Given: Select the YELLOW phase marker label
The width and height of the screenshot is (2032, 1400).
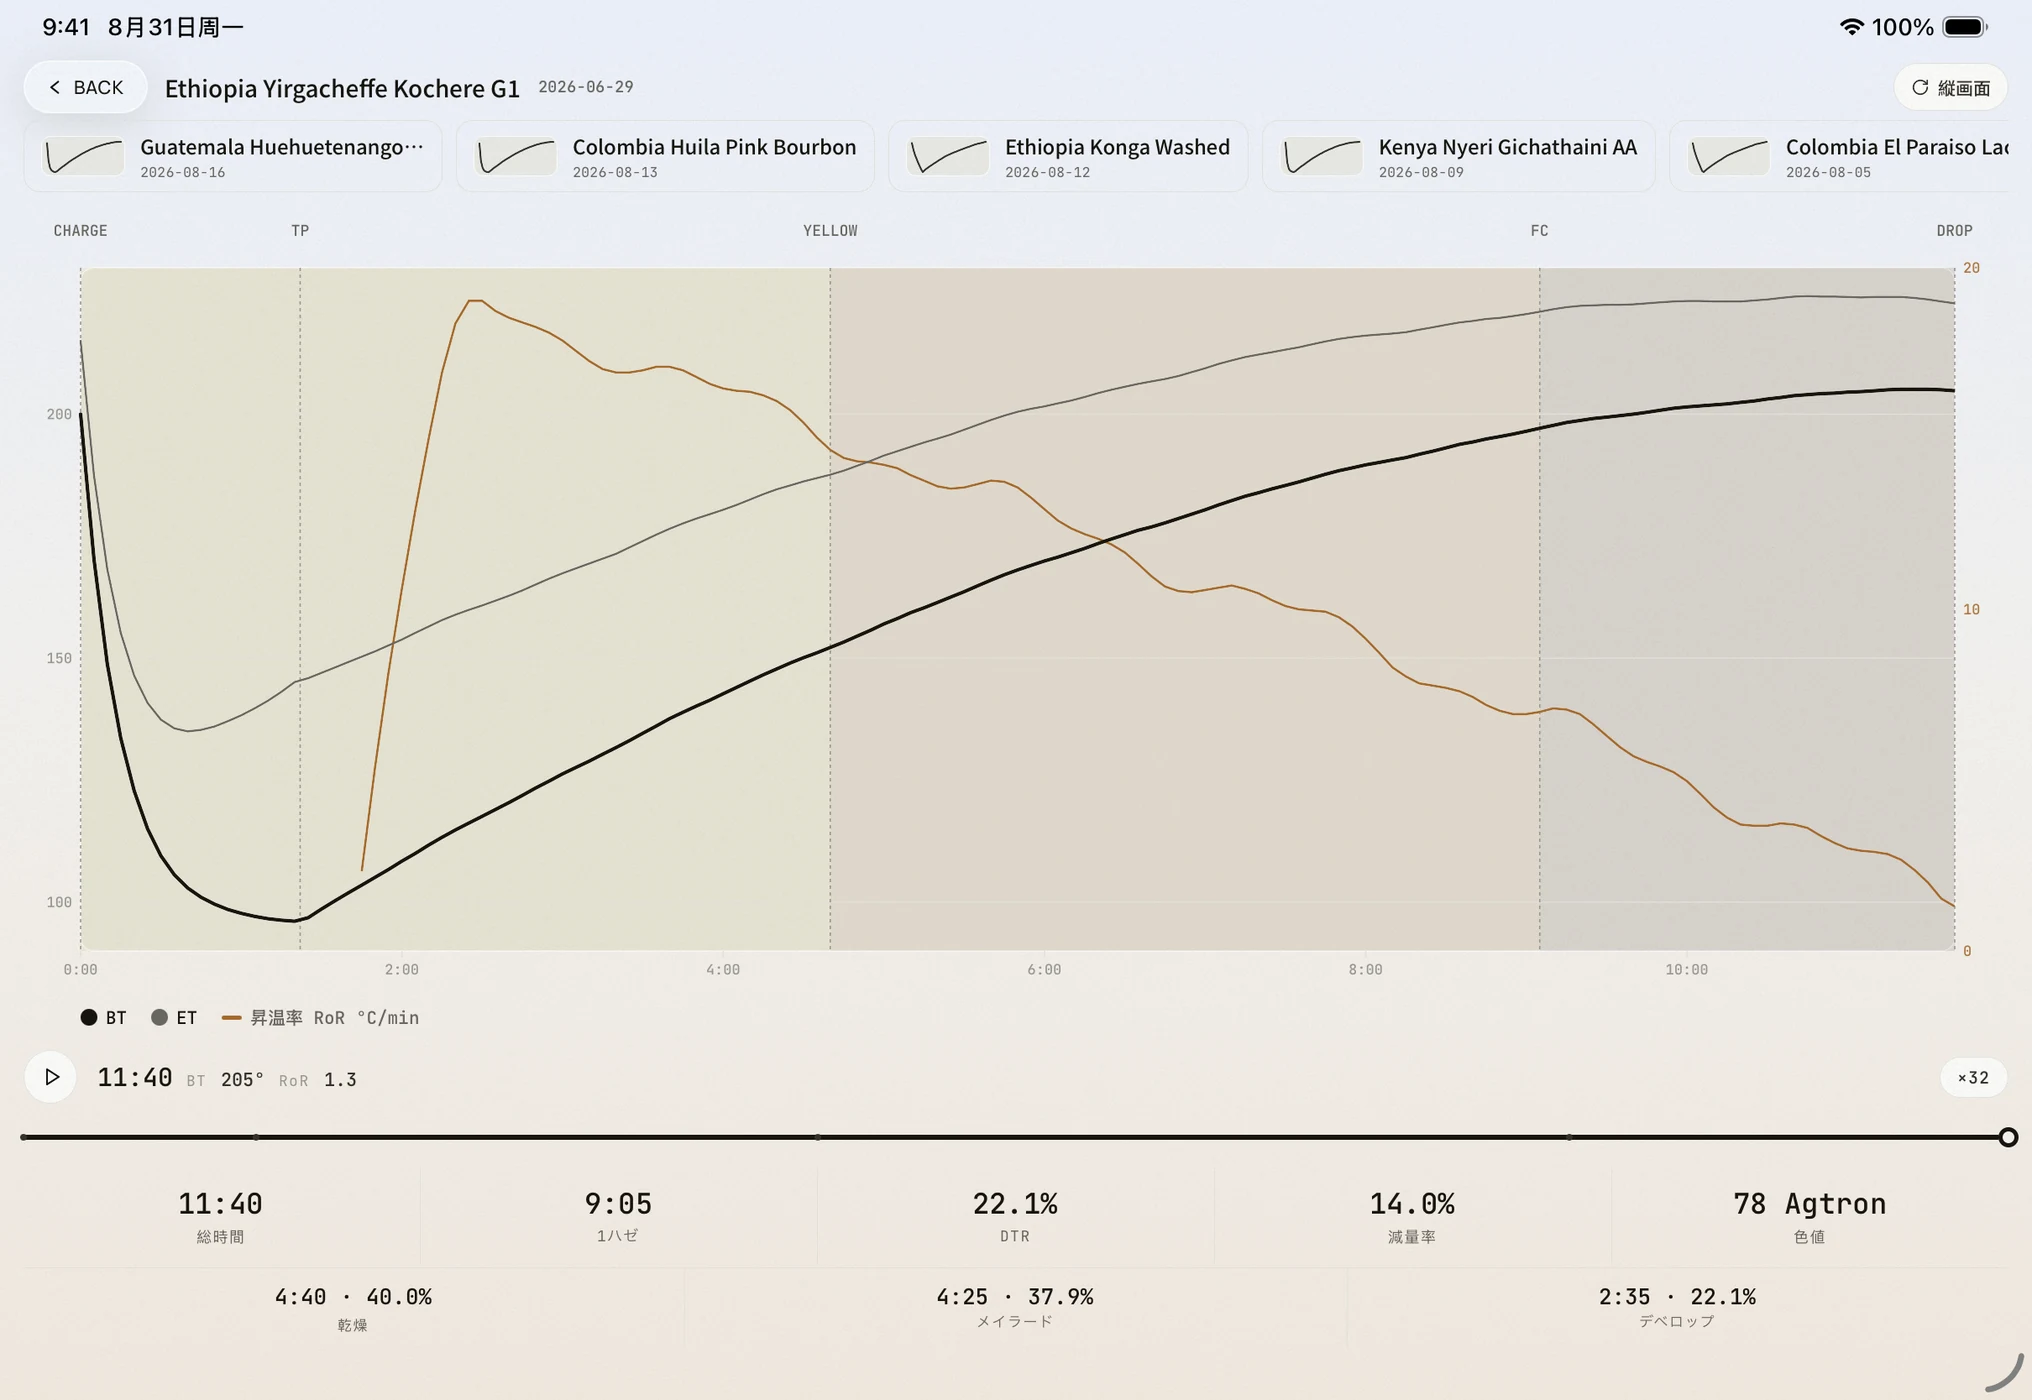Looking at the screenshot, I should (x=830, y=231).
